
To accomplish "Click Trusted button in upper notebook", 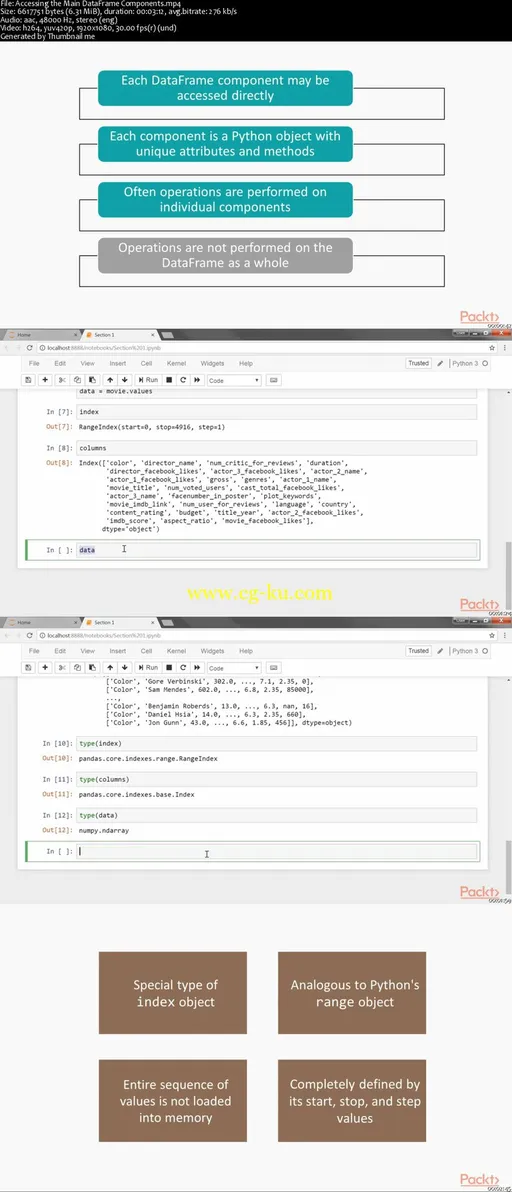I will click(x=419, y=363).
